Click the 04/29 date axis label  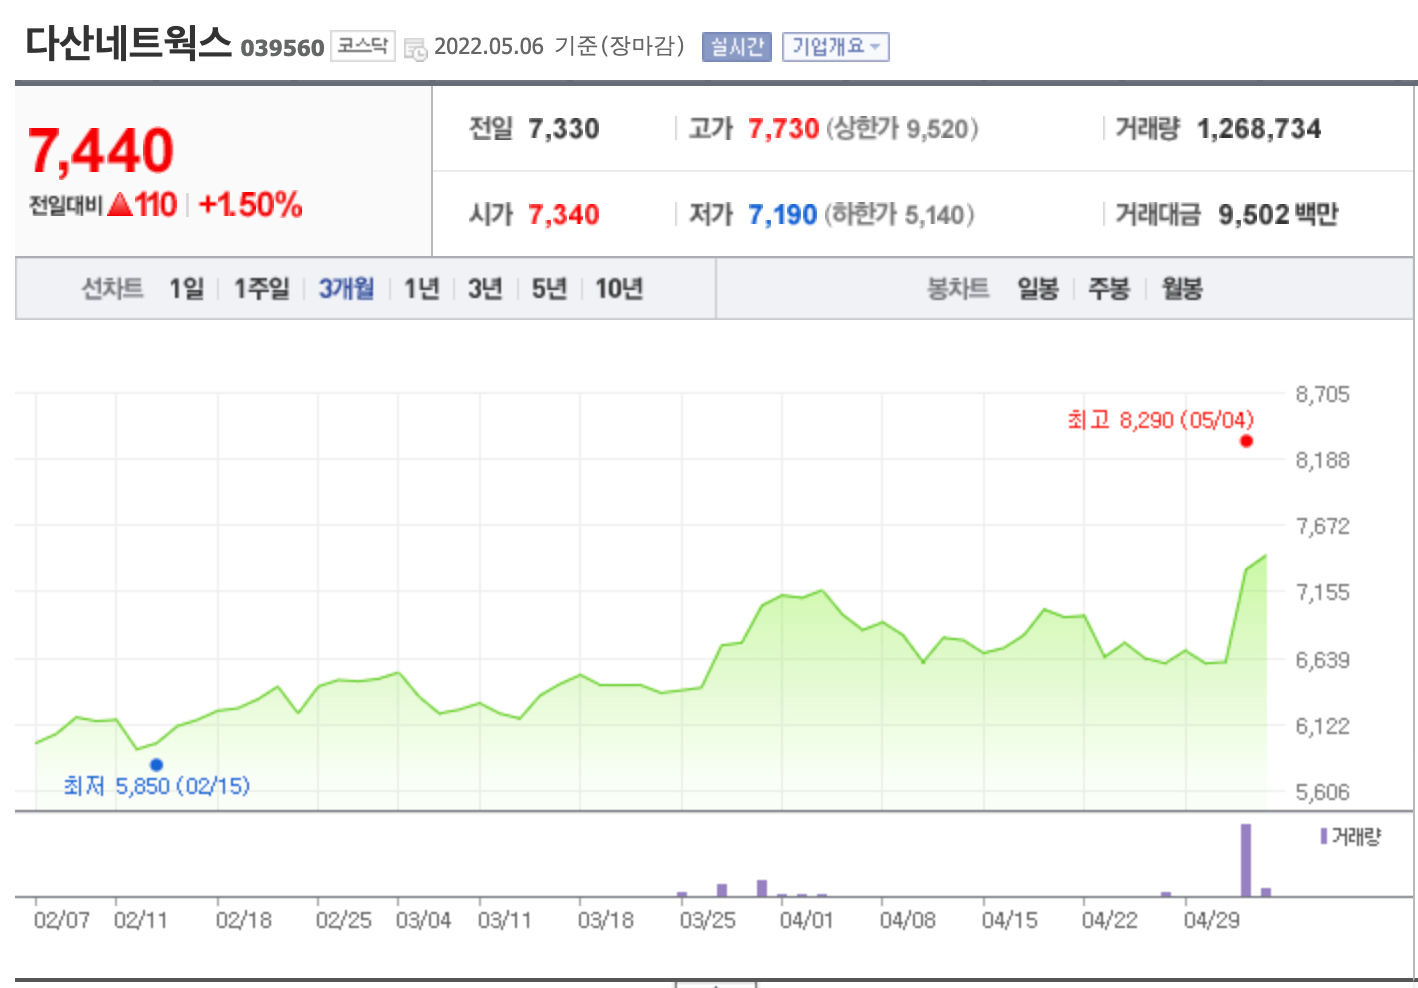point(1212,920)
